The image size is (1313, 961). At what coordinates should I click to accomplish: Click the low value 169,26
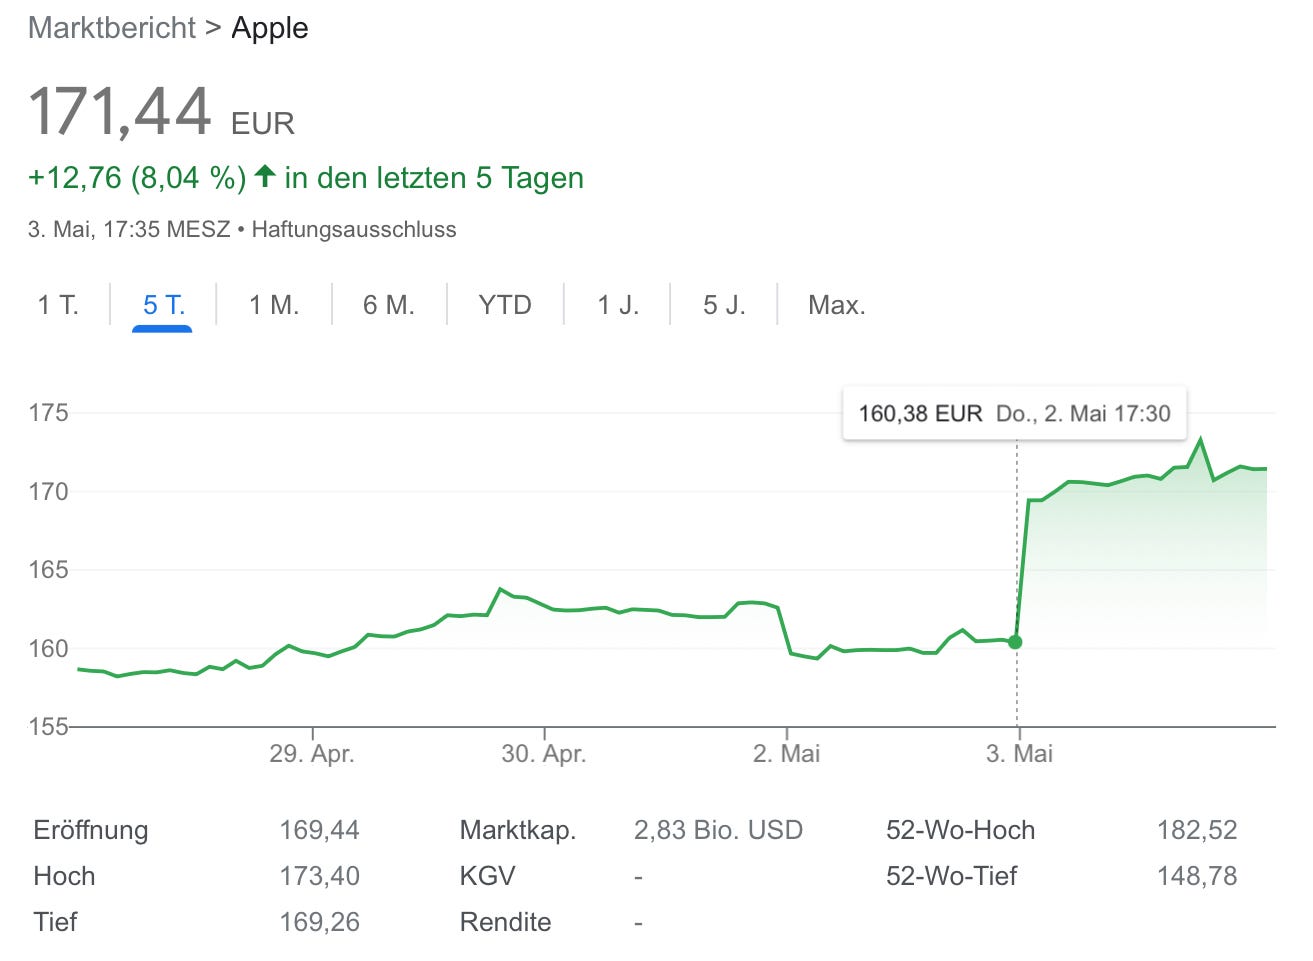tap(319, 922)
